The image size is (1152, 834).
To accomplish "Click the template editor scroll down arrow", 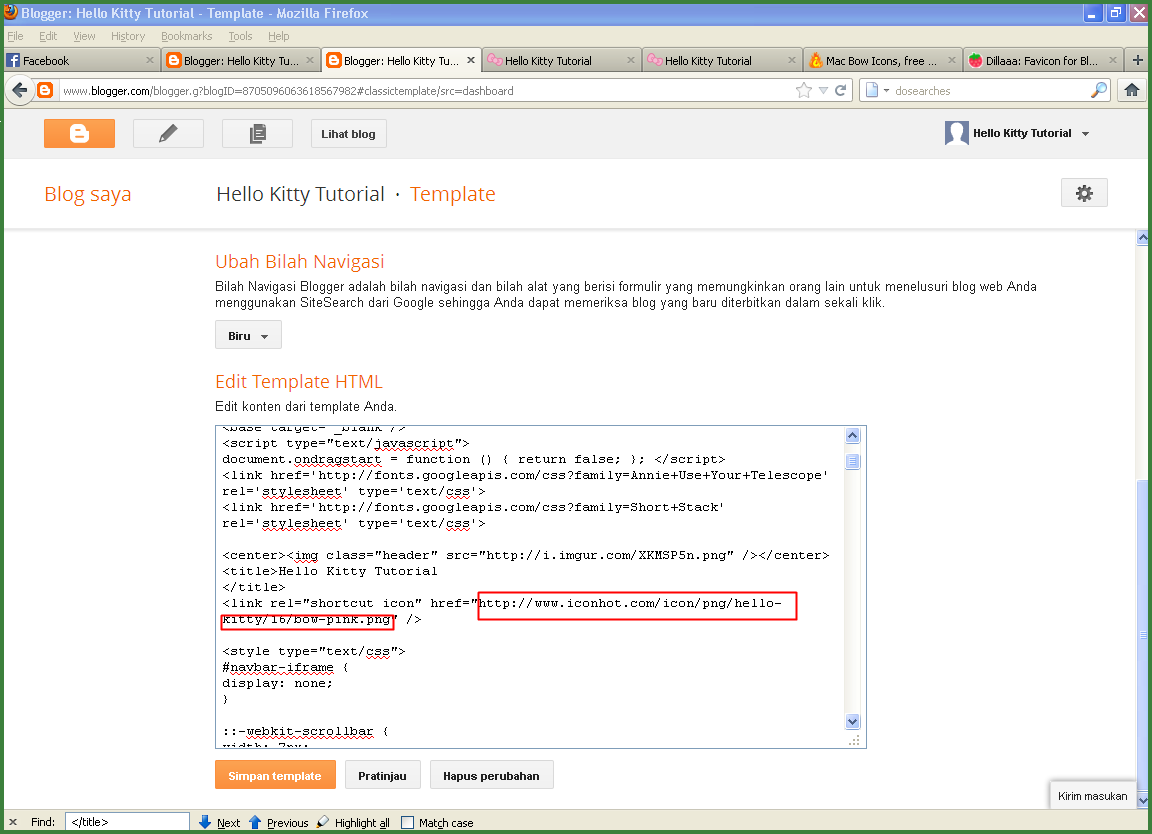I will 852,722.
